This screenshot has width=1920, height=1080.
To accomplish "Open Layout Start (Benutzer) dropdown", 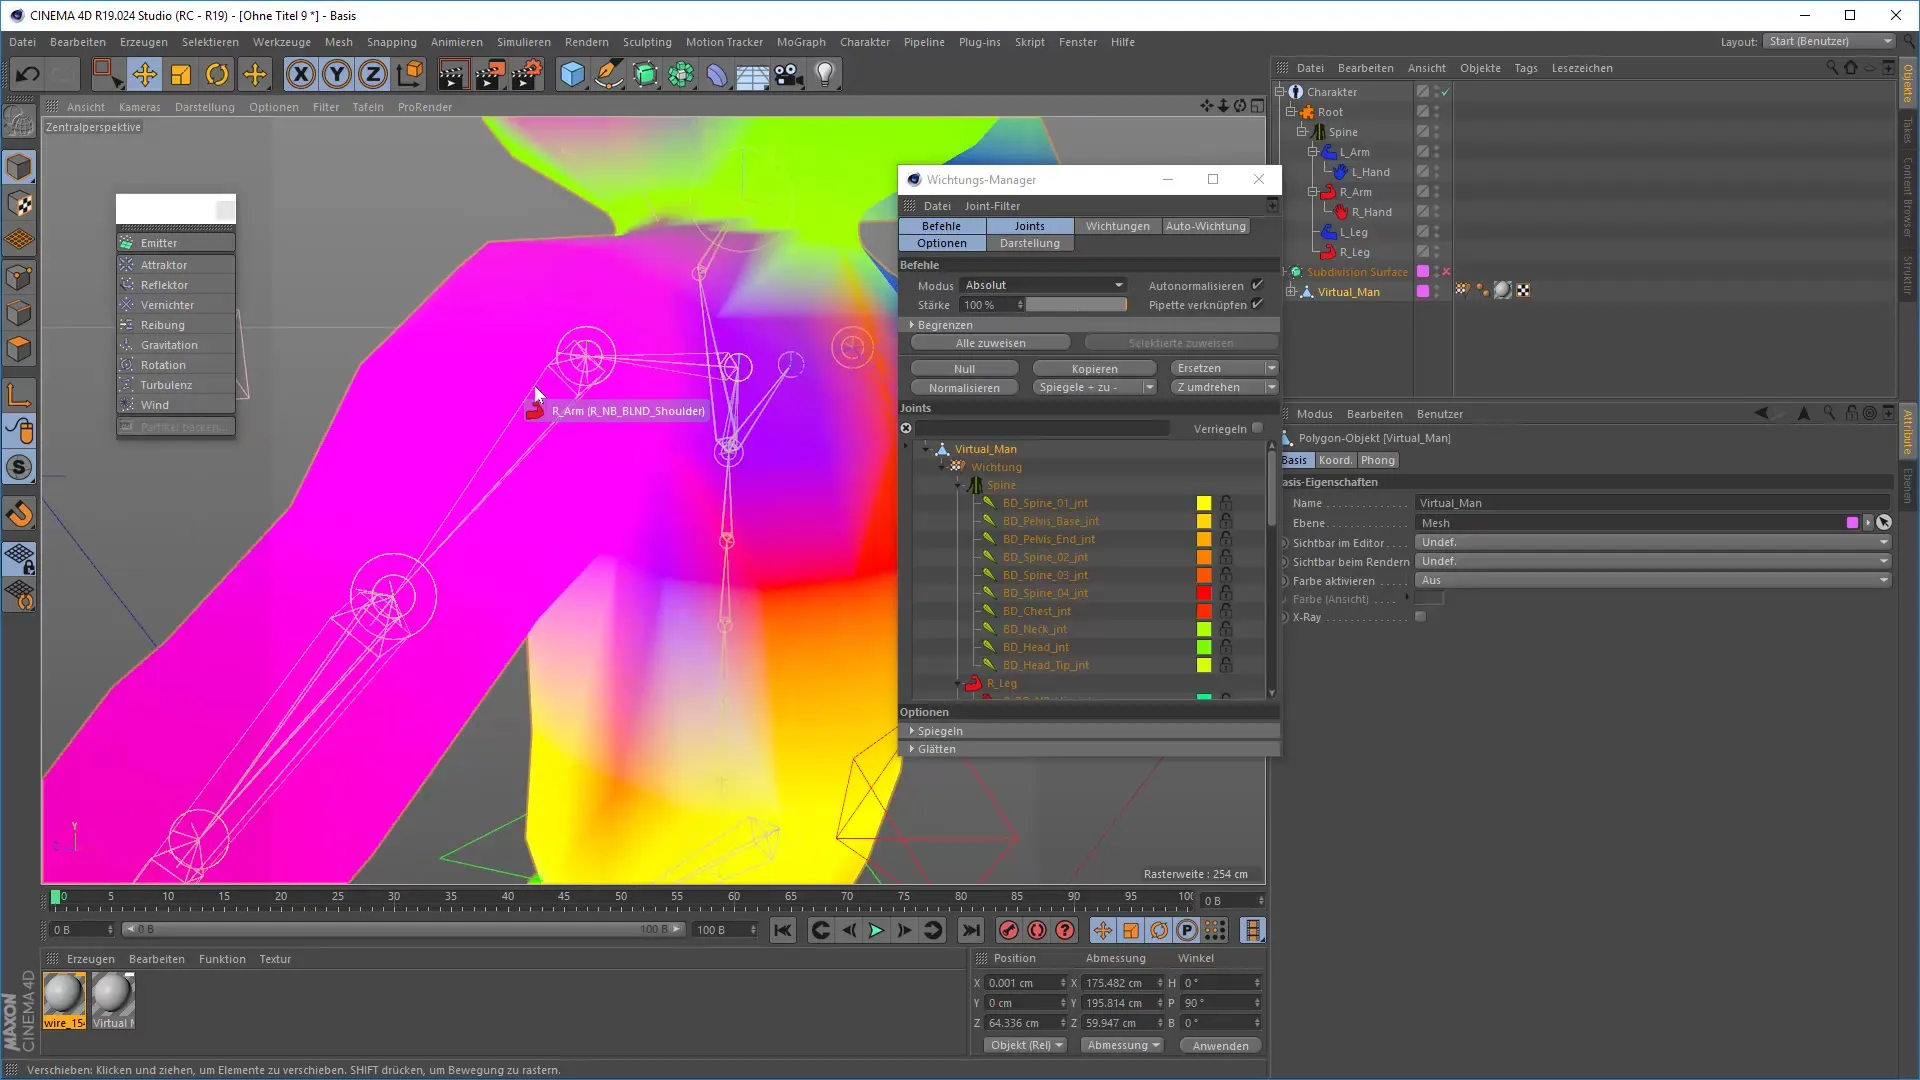I will 1829,41.
